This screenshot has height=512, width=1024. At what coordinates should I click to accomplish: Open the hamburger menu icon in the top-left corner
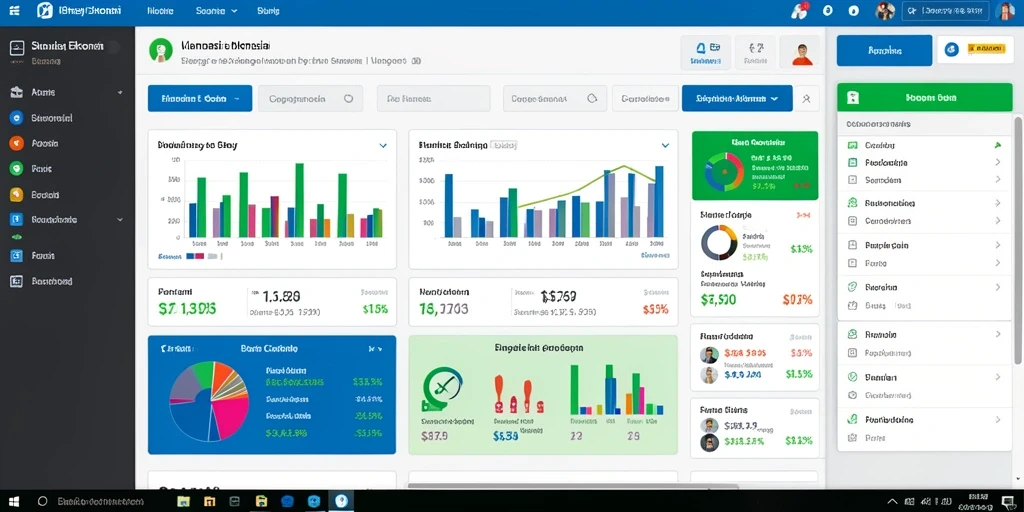click(x=15, y=10)
